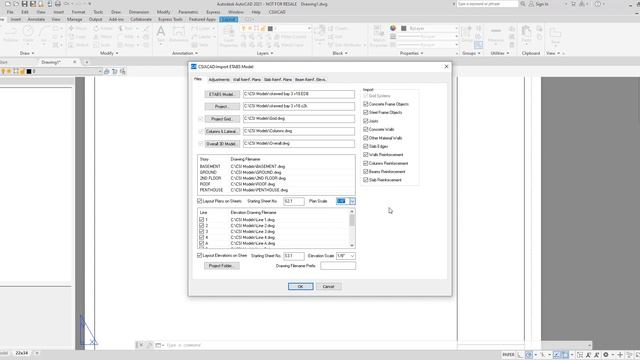The image size is (640, 360).
Task: Switch to Wall Reinf. Plans tab
Action: pyautogui.click(x=247, y=80)
